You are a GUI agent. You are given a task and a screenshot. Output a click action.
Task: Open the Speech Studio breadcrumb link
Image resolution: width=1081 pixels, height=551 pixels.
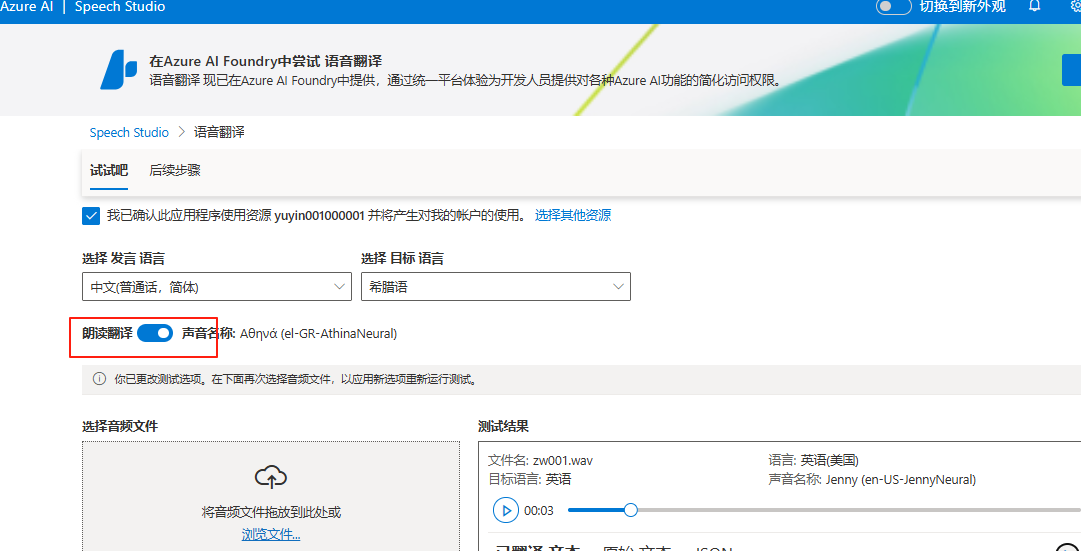coord(129,132)
